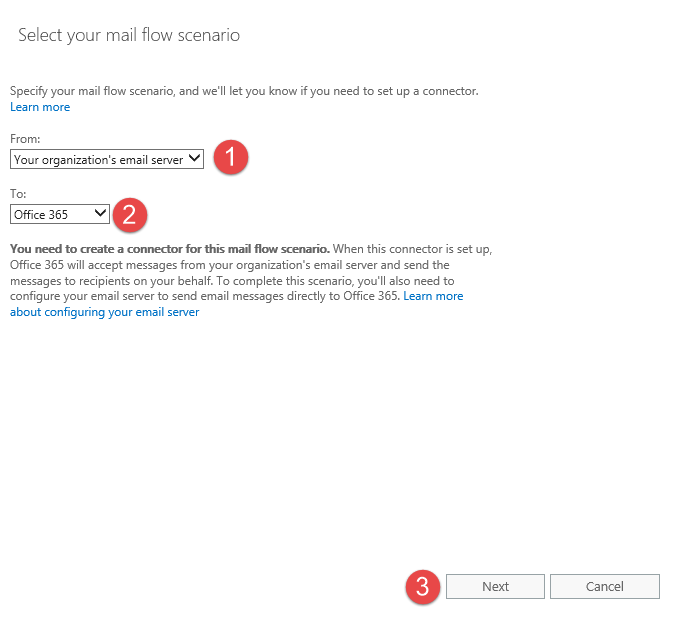Viewport: 690px width, 630px height.
Task: Click the "To:" field label
Action: (17, 194)
